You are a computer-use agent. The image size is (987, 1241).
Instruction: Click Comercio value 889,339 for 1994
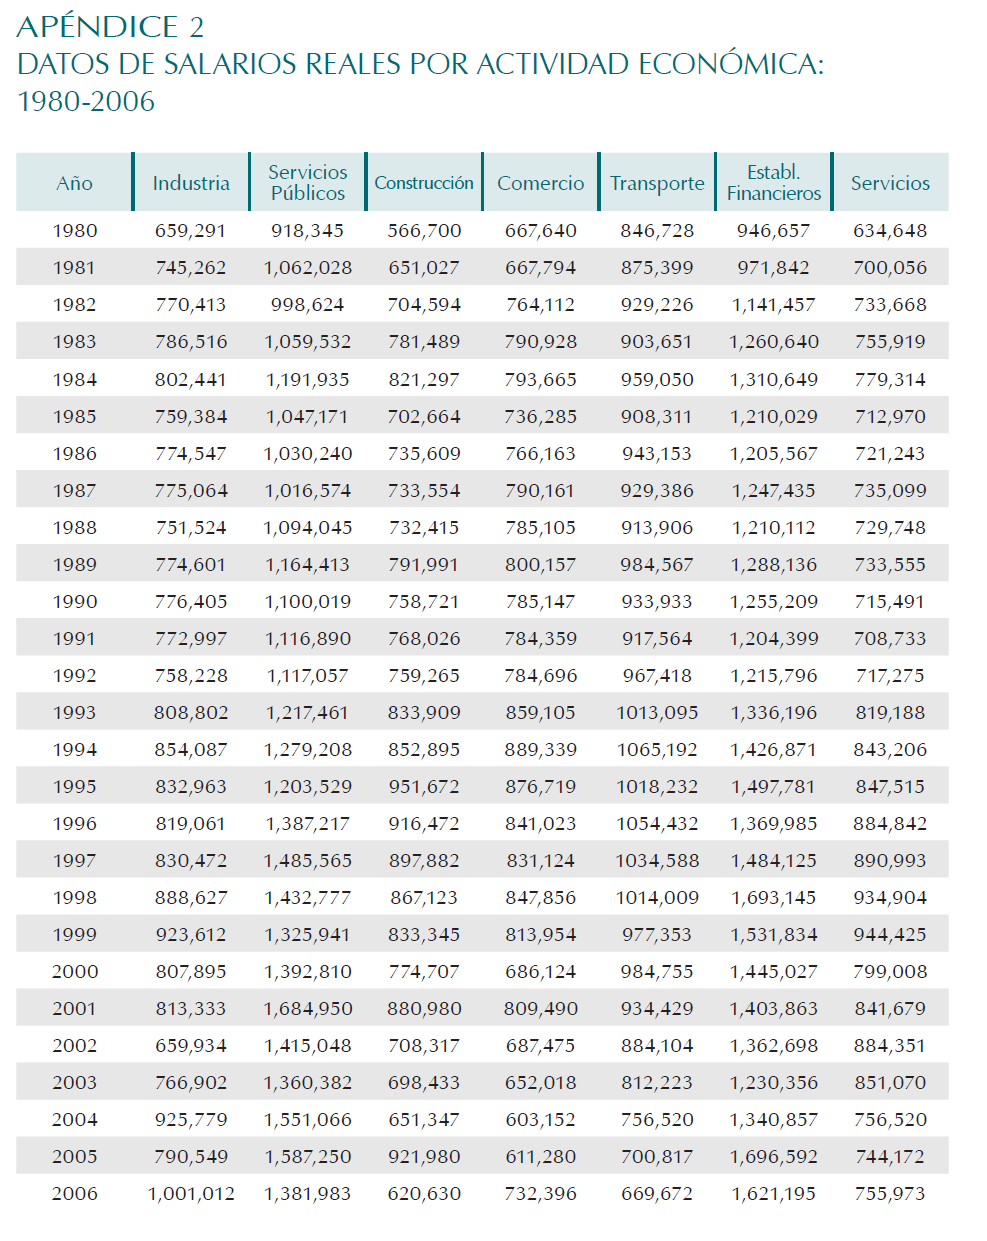click(541, 750)
